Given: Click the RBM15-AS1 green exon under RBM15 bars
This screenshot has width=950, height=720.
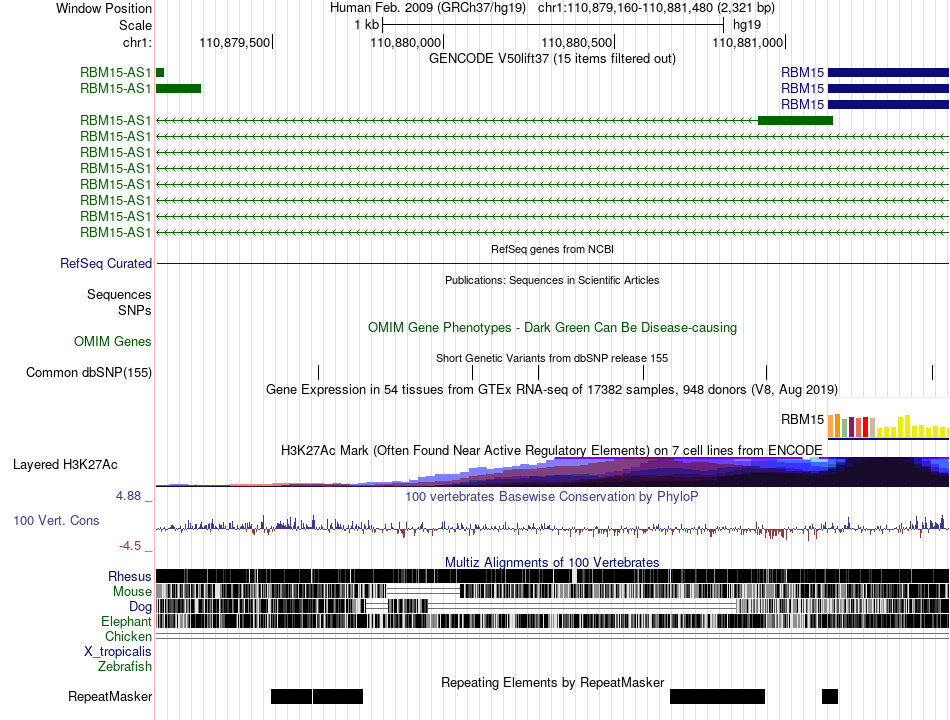Looking at the screenshot, I should pos(796,121).
